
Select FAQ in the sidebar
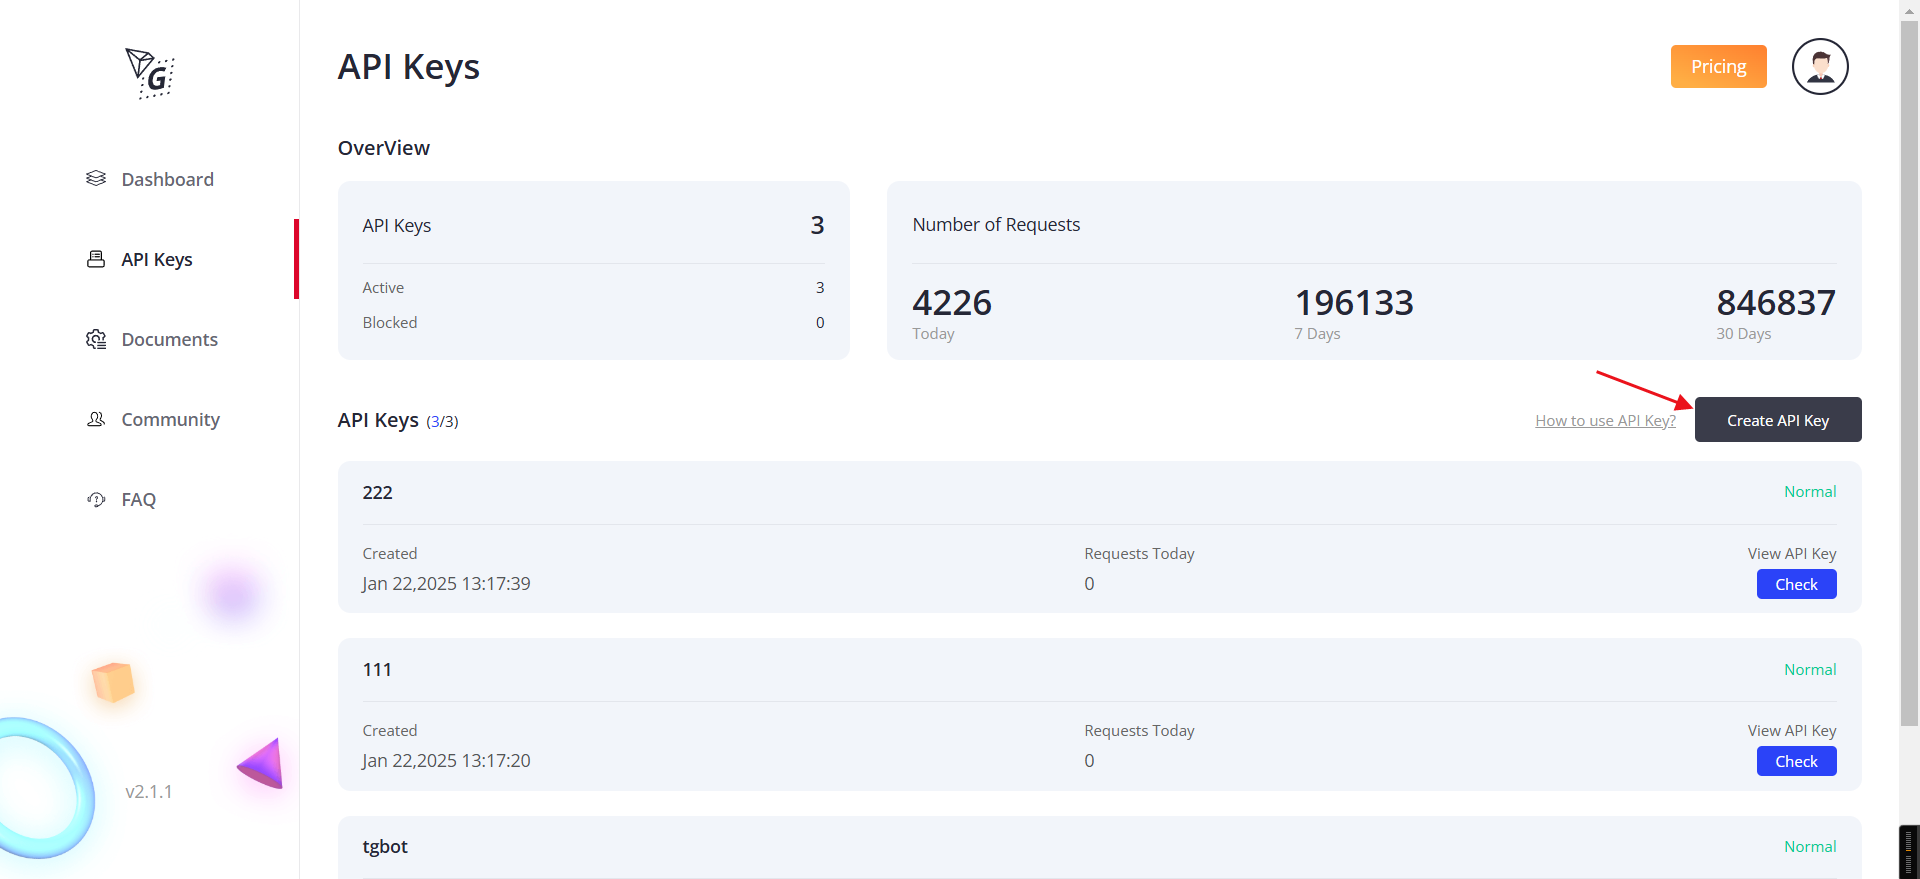pos(138,499)
